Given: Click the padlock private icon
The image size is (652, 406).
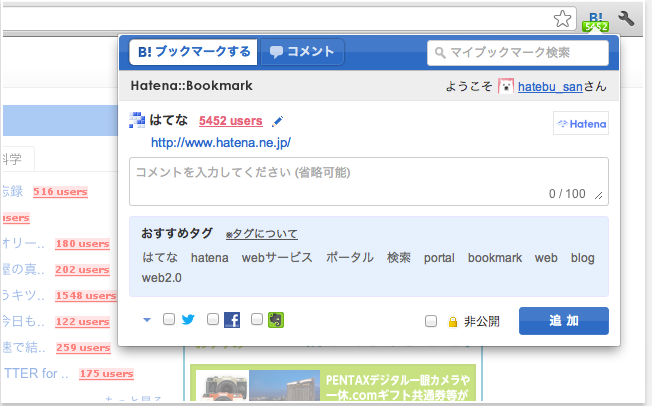Looking at the screenshot, I should click(x=453, y=322).
